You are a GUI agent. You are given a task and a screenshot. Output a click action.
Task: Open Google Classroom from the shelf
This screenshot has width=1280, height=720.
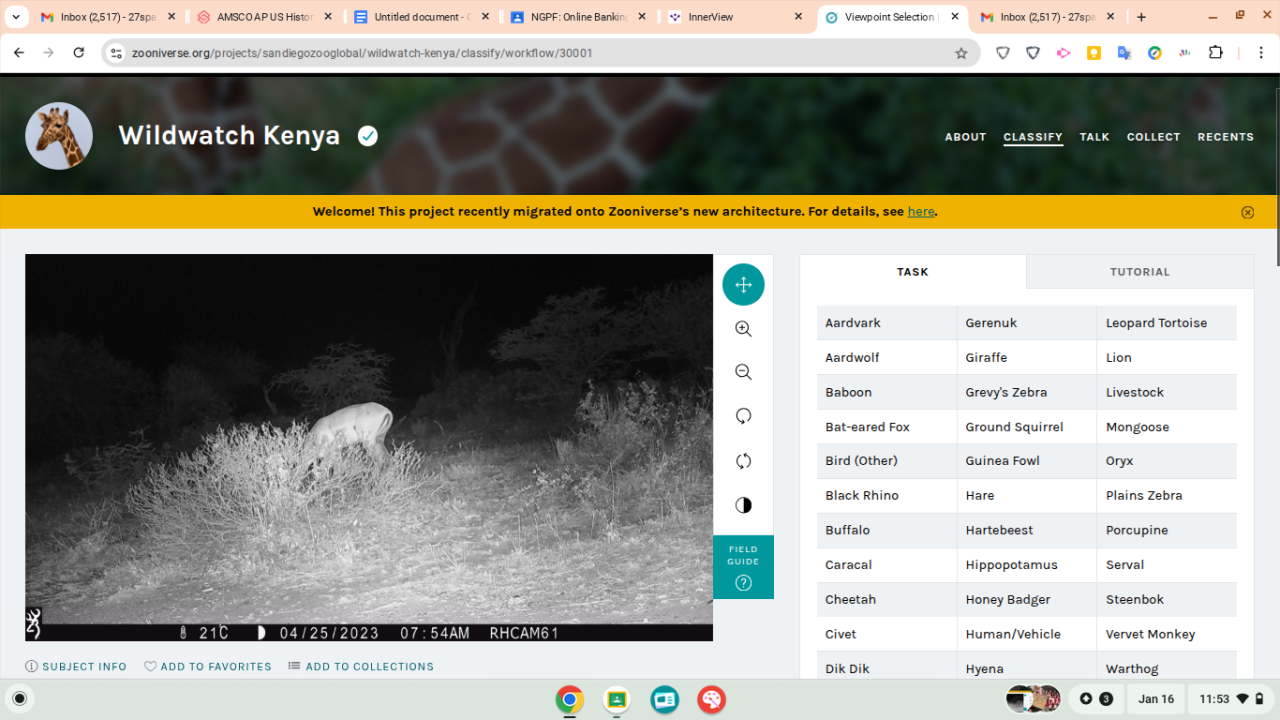(x=617, y=699)
